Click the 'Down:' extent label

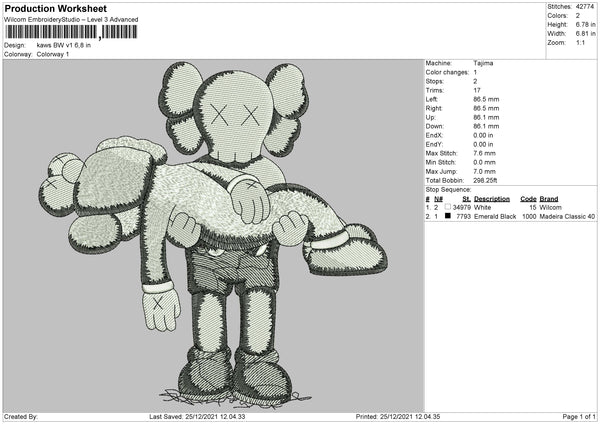pos(434,126)
